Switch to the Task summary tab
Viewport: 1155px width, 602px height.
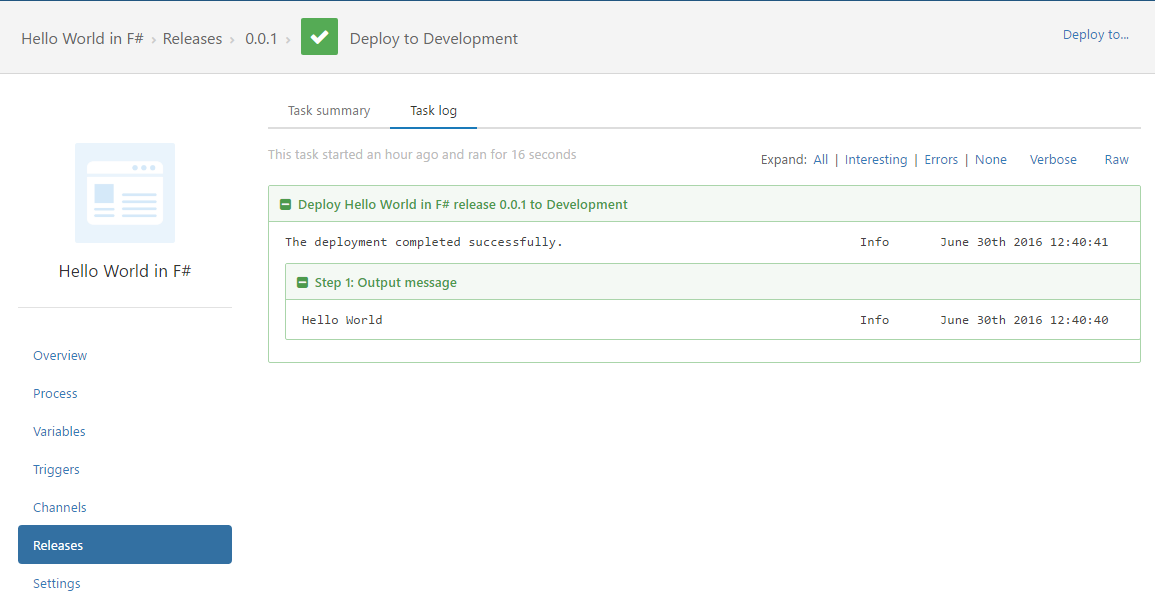click(329, 111)
